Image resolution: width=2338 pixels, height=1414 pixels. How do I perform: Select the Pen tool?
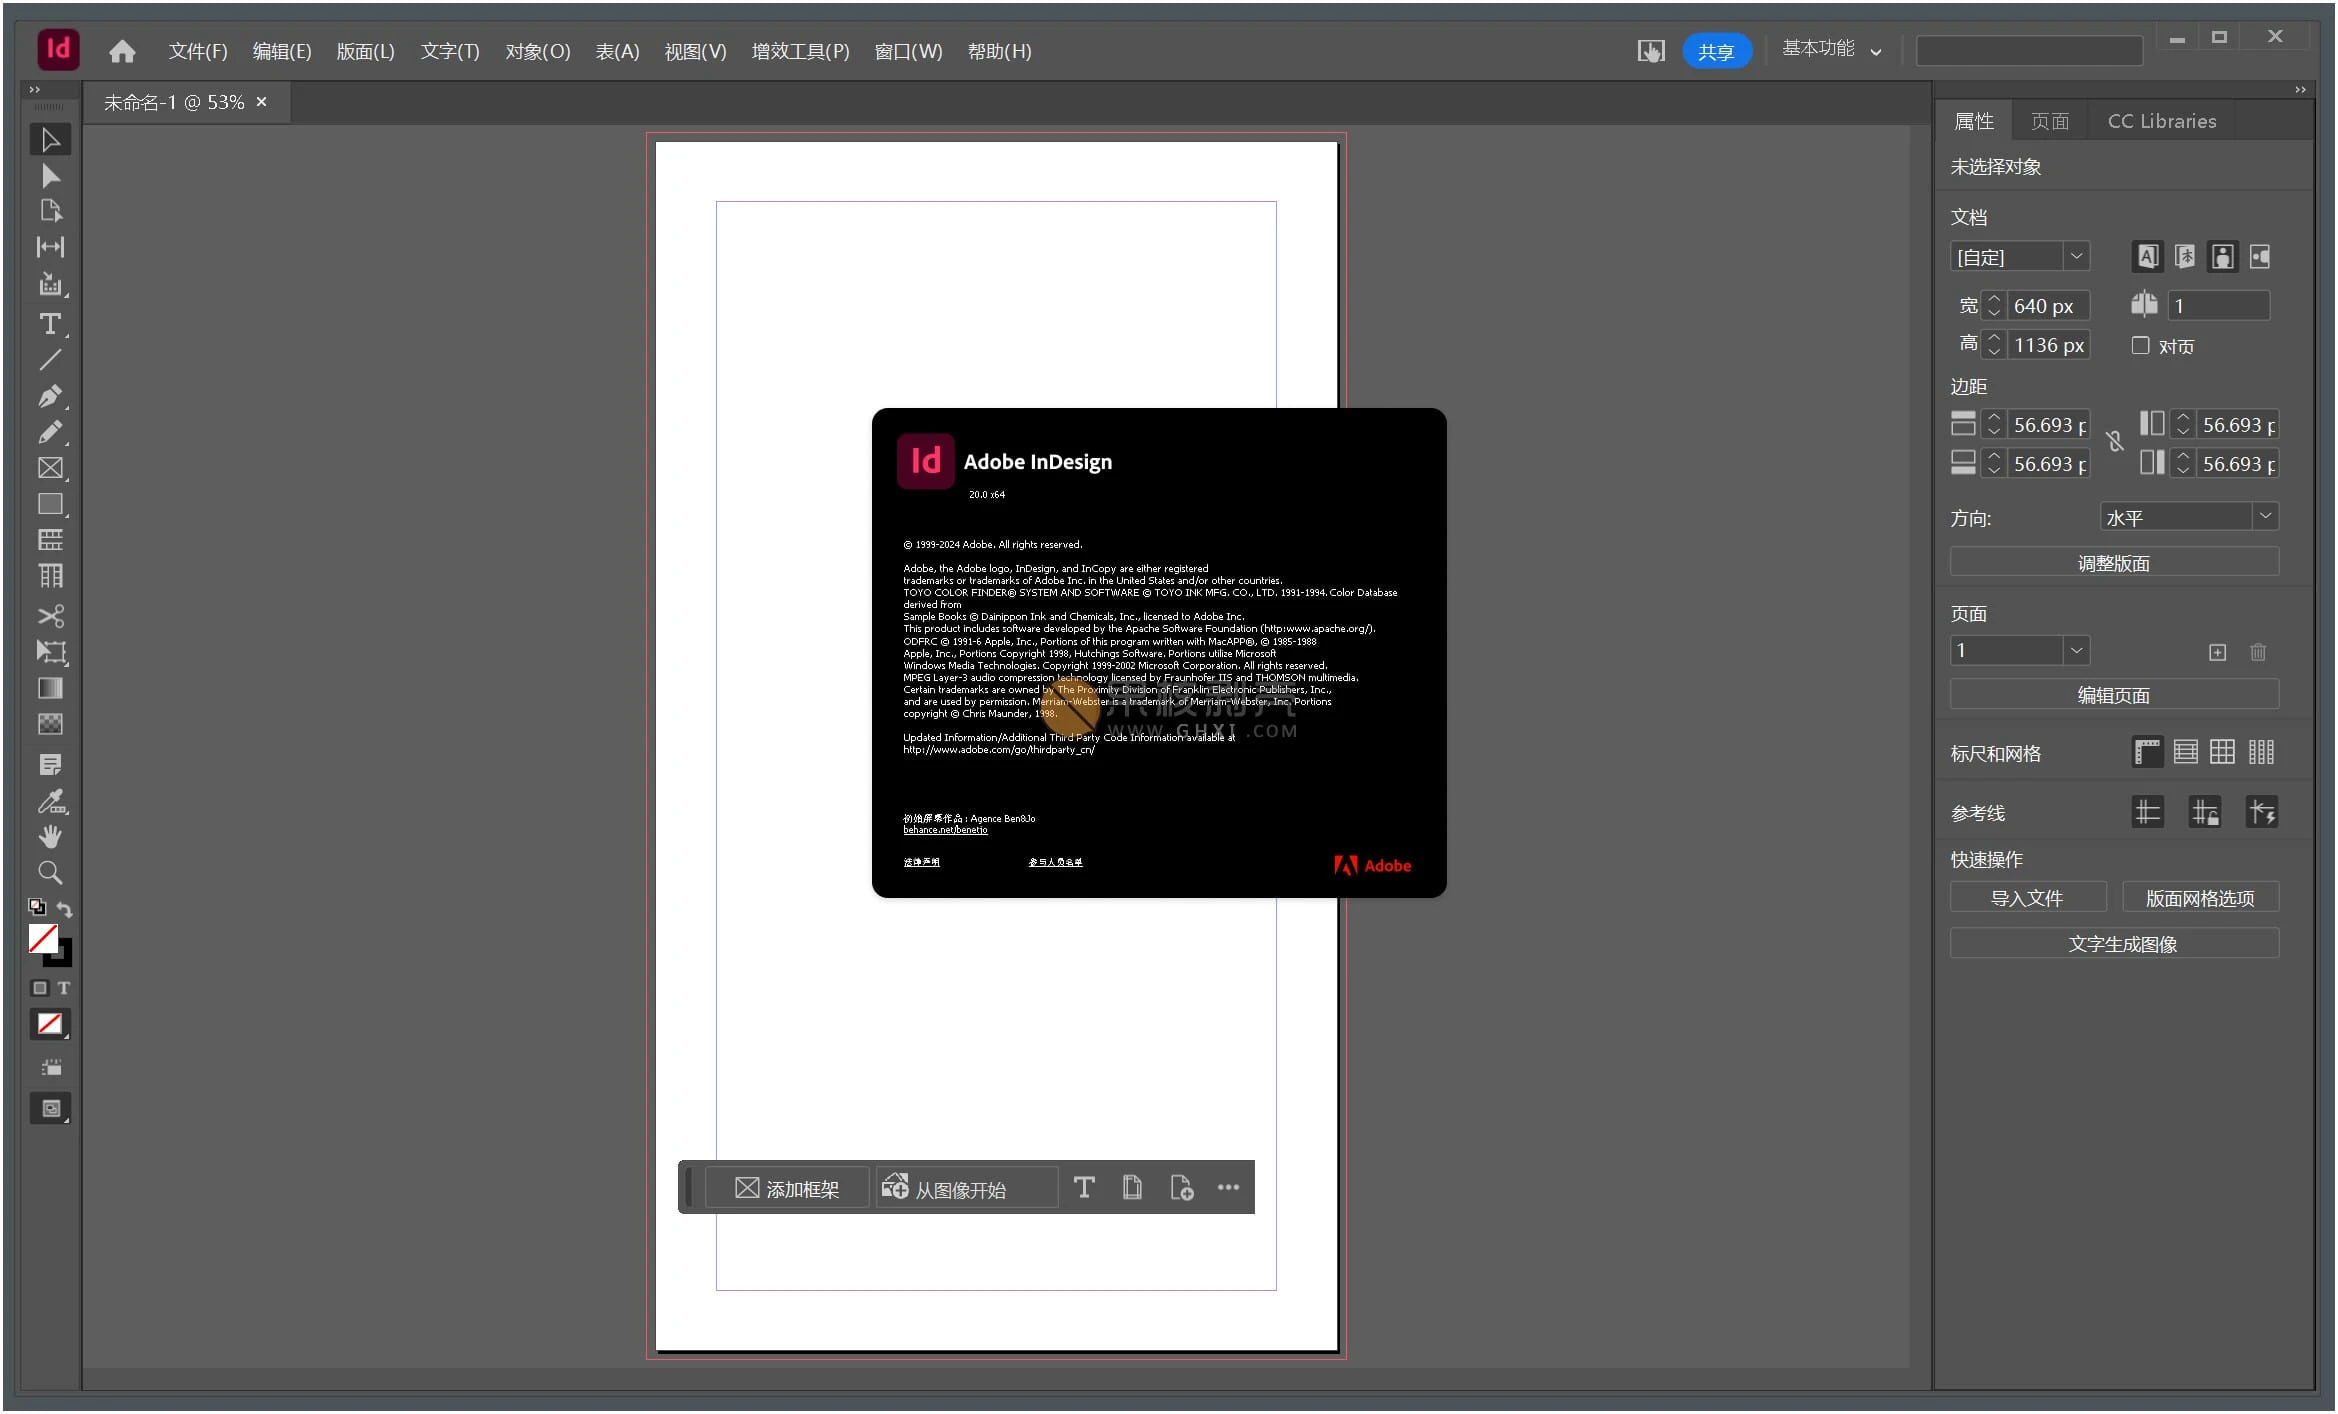(50, 396)
